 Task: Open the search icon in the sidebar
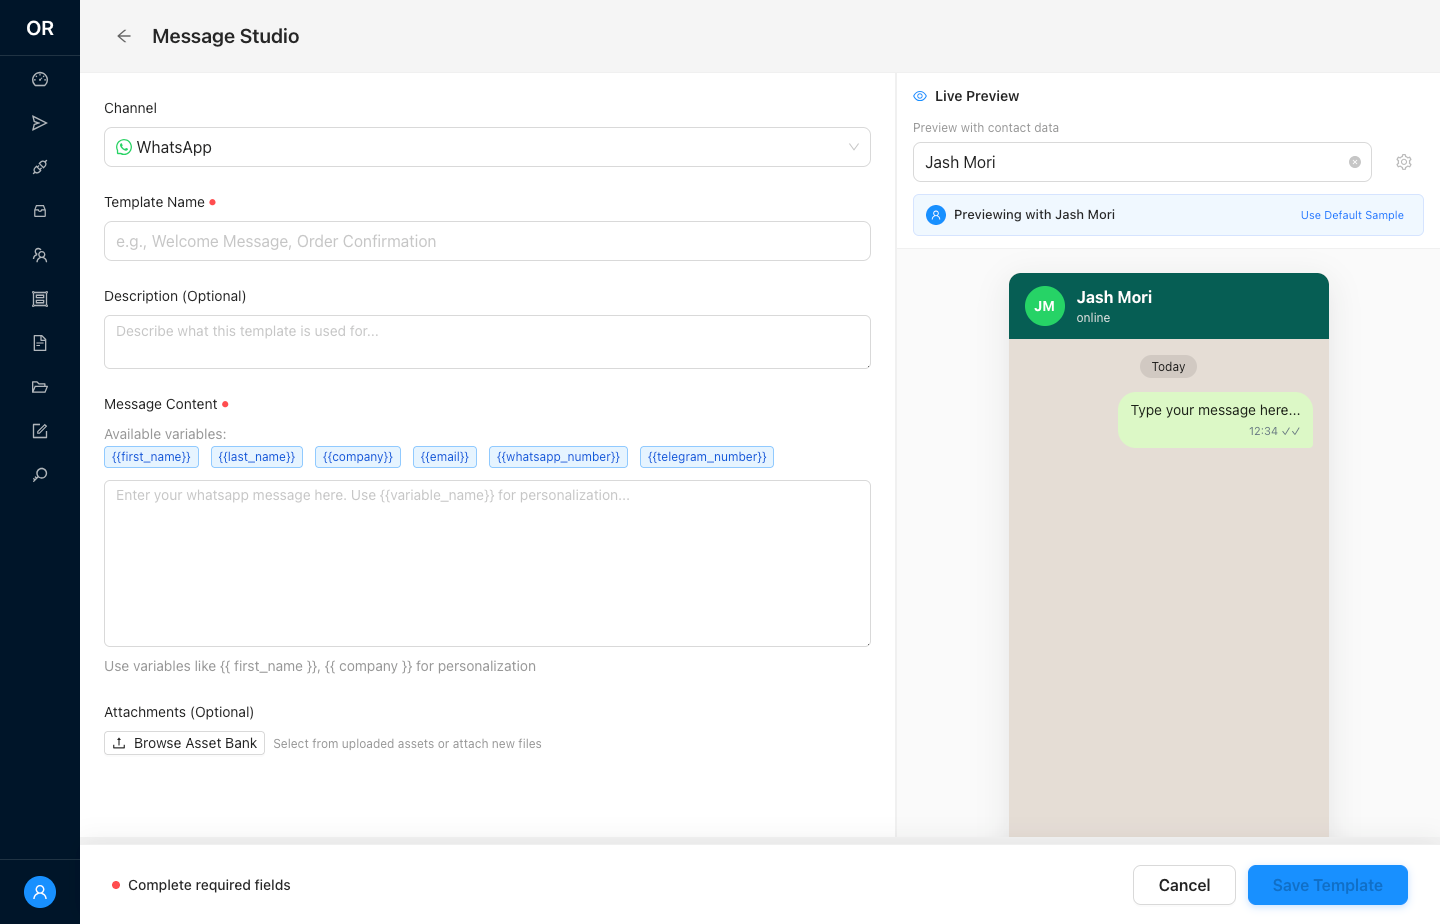[x=40, y=474]
